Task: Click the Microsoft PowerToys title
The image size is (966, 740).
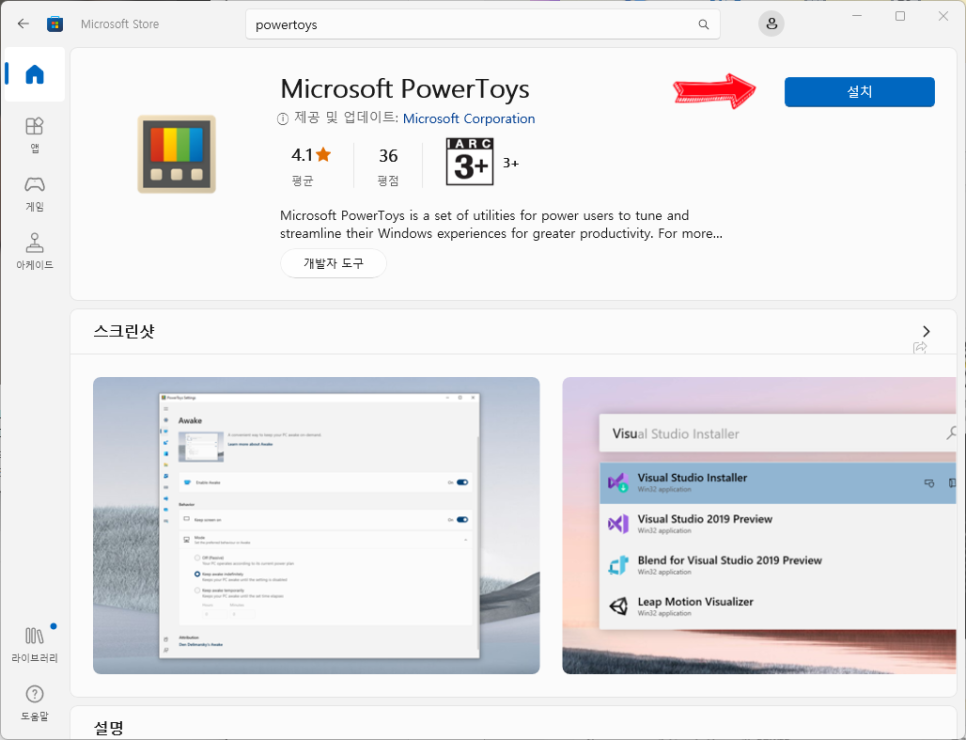Action: [x=405, y=89]
